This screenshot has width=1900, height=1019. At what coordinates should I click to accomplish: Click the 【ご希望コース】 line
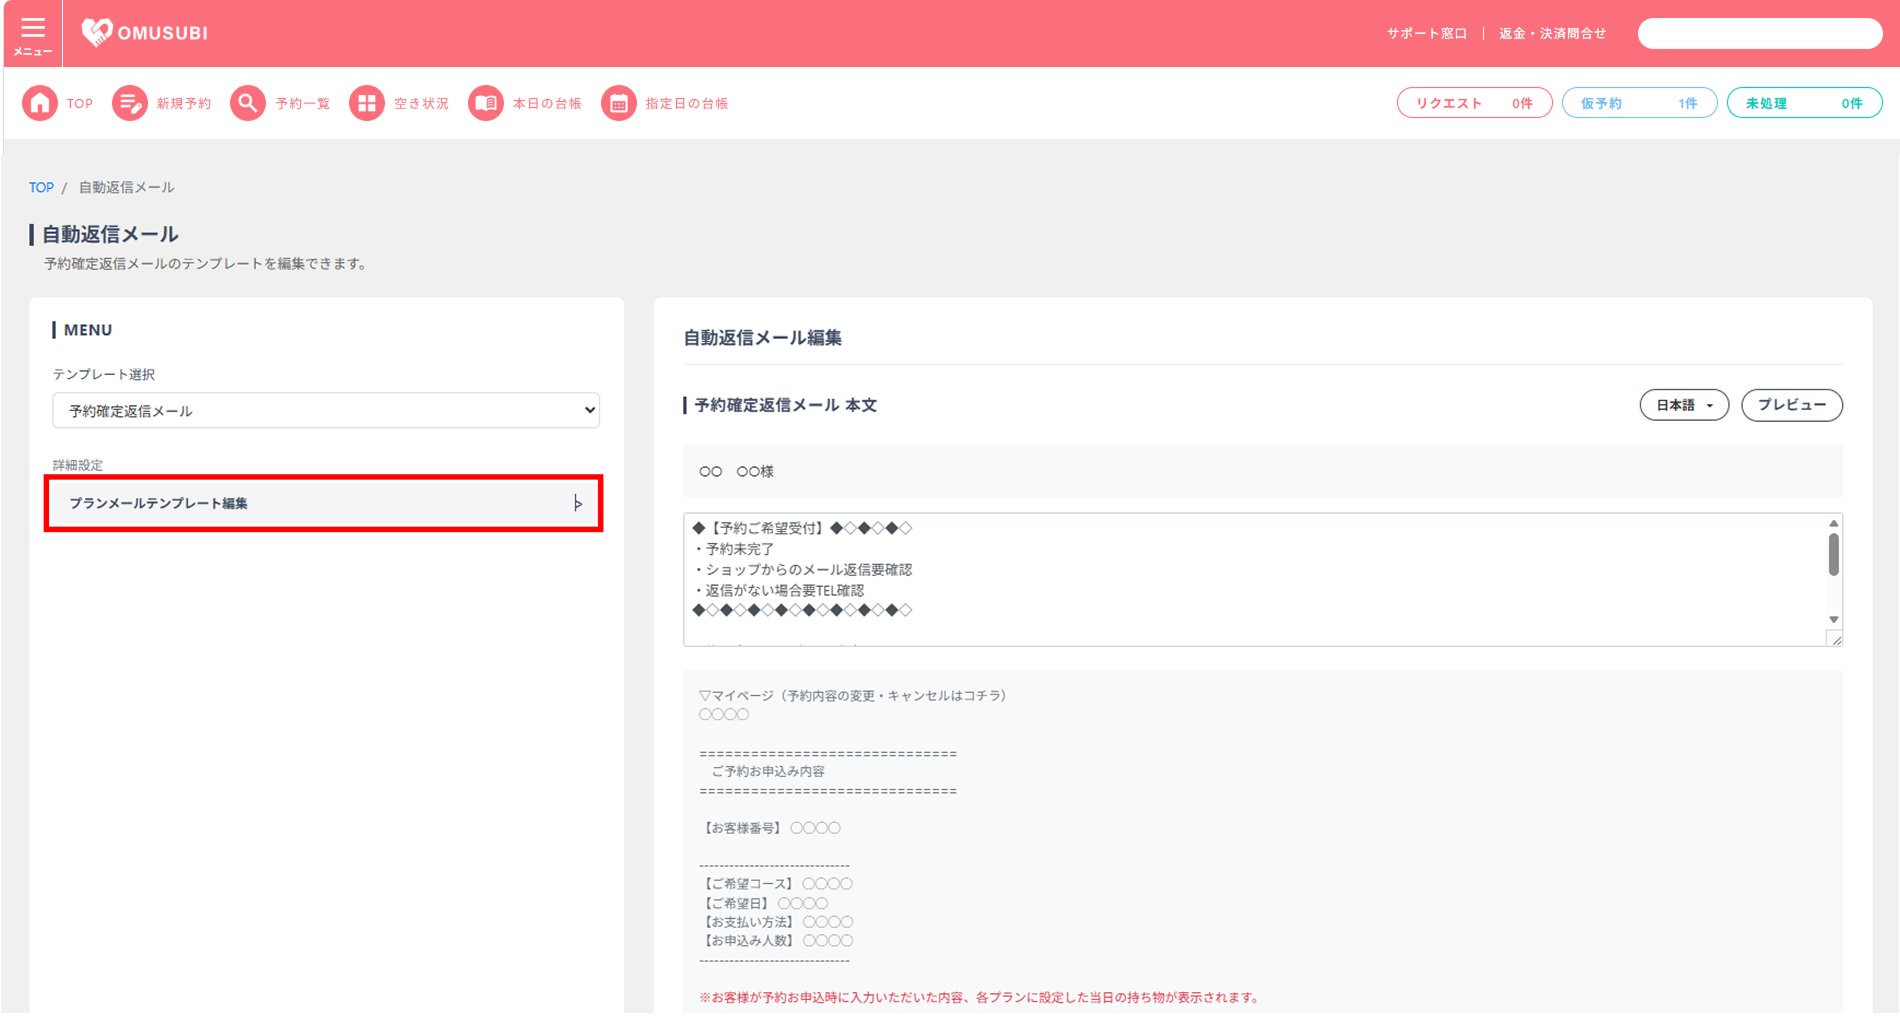click(x=776, y=884)
